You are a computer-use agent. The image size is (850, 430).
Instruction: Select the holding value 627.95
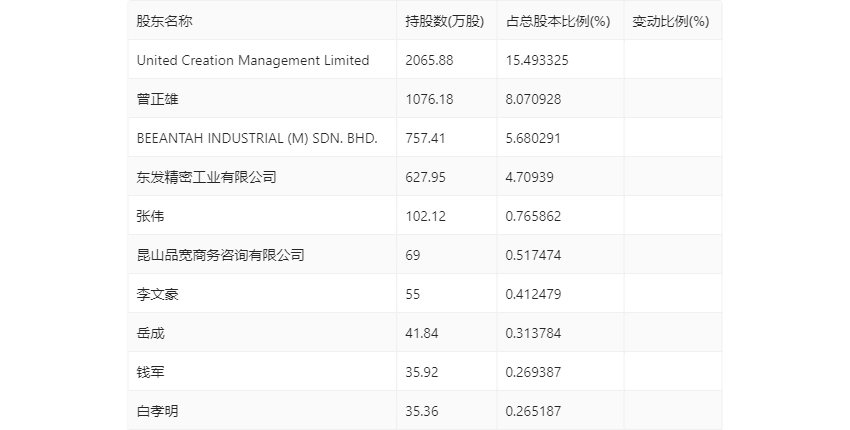click(426, 177)
